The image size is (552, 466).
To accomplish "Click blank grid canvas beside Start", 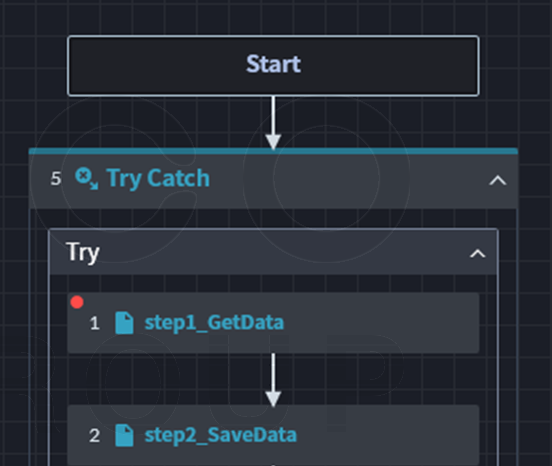I will click(x=516, y=67).
